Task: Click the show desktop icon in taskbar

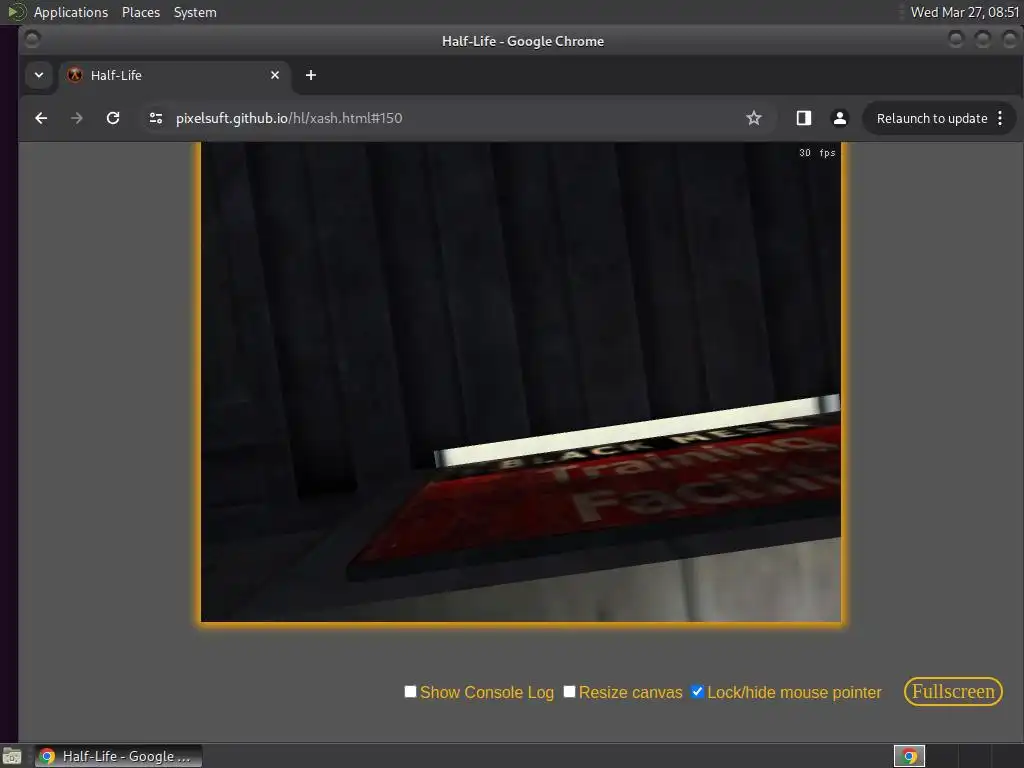Action: point(12,756)
